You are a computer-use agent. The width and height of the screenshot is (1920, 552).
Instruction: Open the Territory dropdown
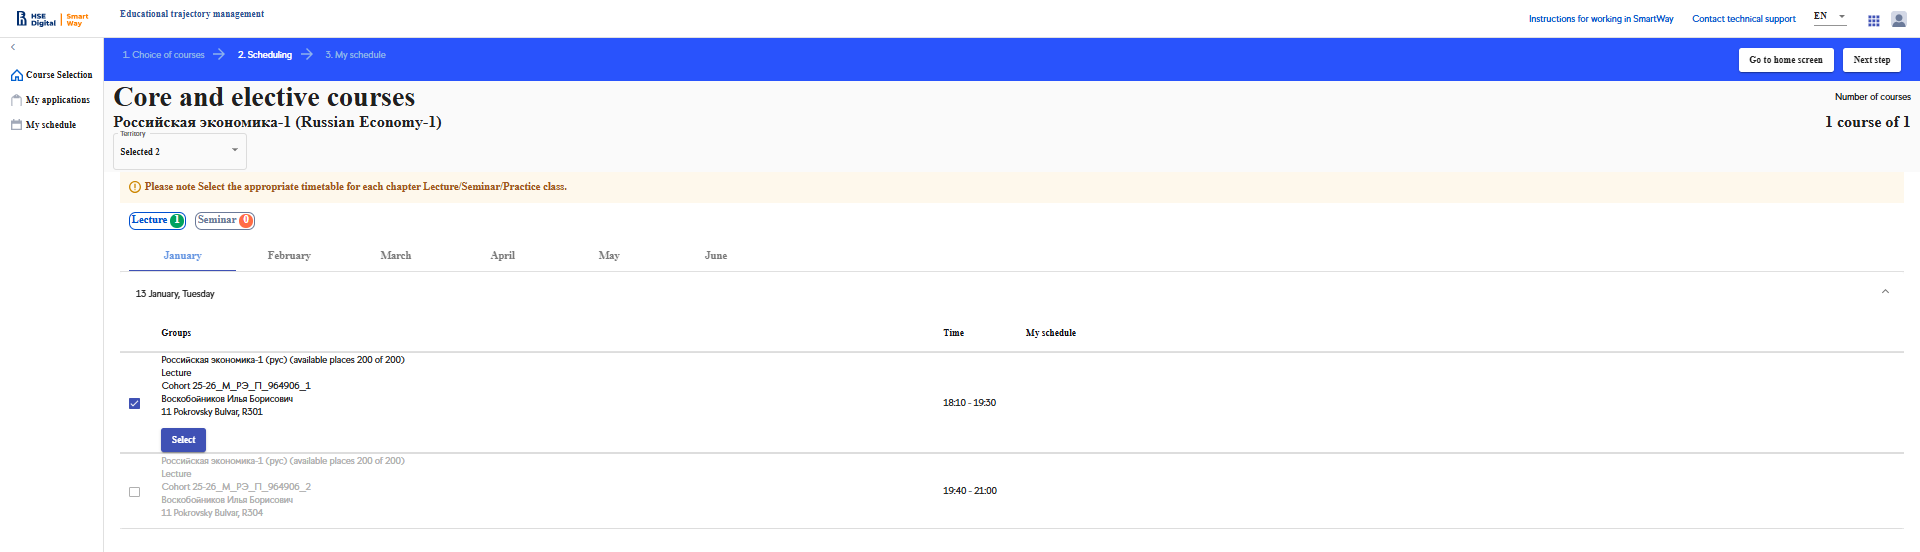pos(180,151)
